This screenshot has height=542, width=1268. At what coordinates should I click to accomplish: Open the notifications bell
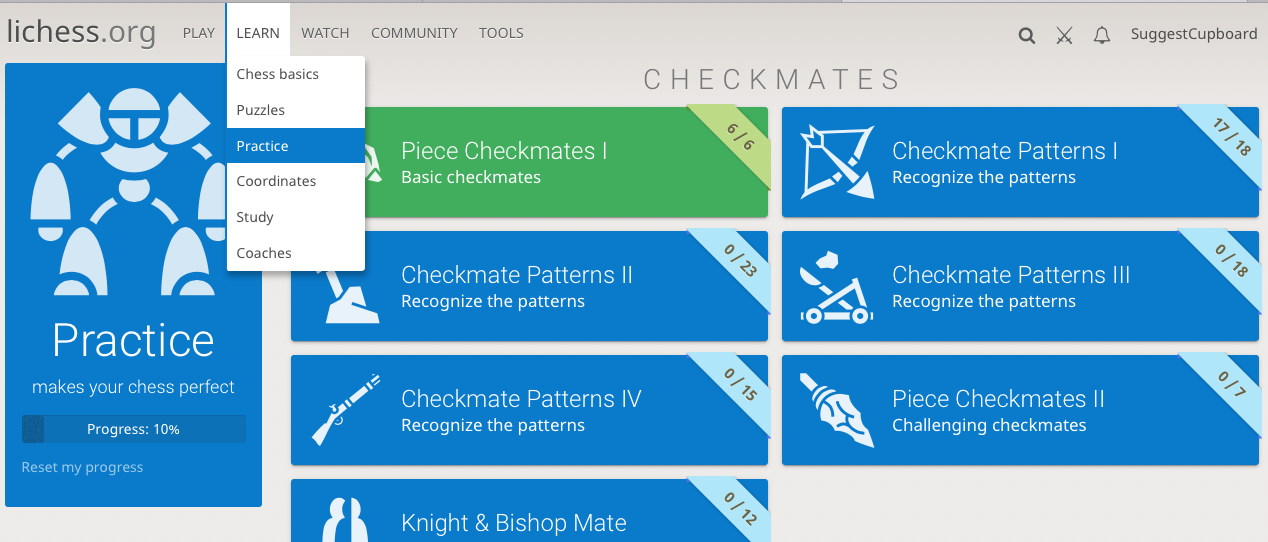(x=1102, y=35)
